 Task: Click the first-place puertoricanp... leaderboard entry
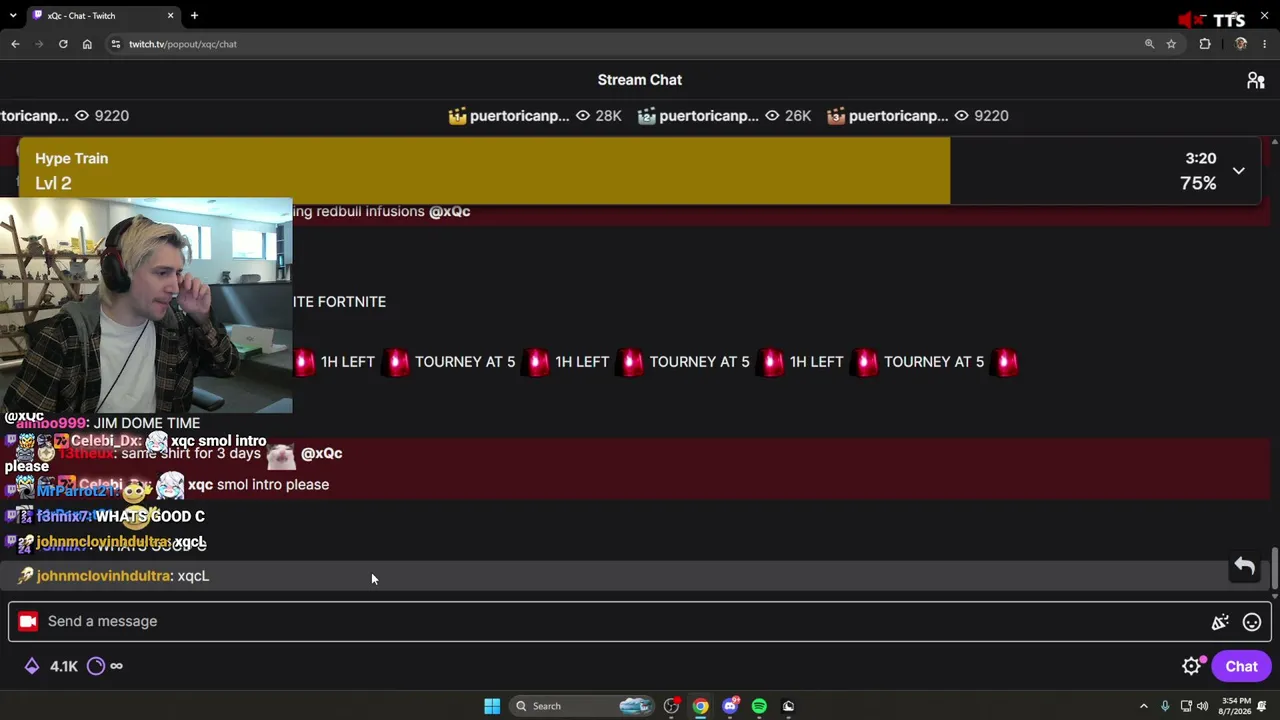tap(535, 116)
